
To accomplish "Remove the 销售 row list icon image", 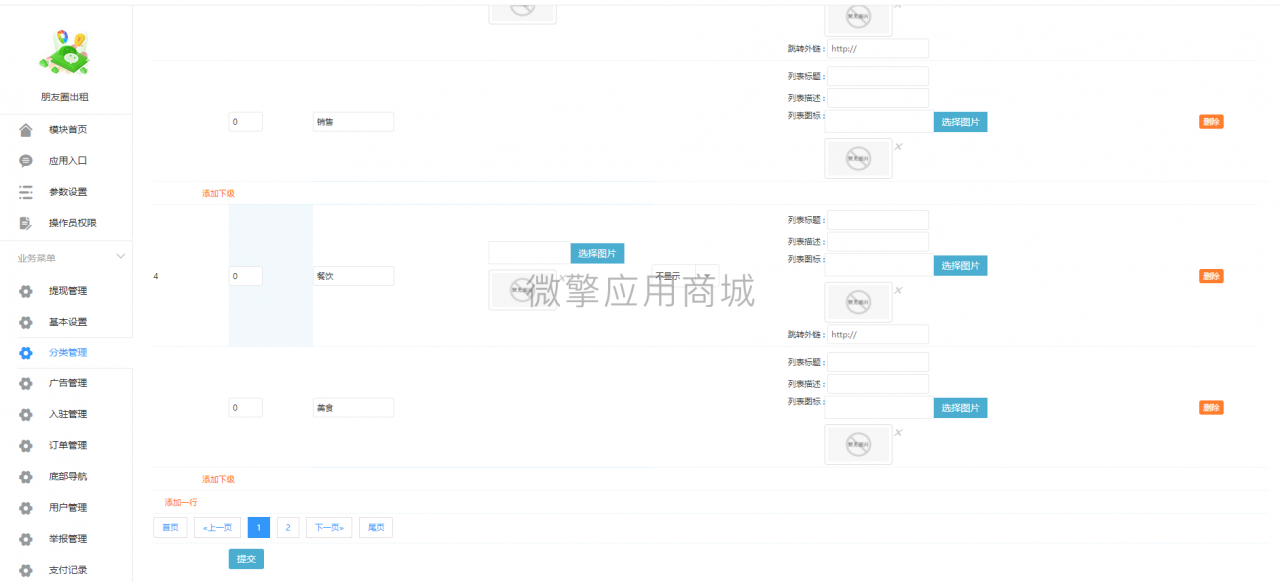I will pyautogui.click(x=898, y=147).
